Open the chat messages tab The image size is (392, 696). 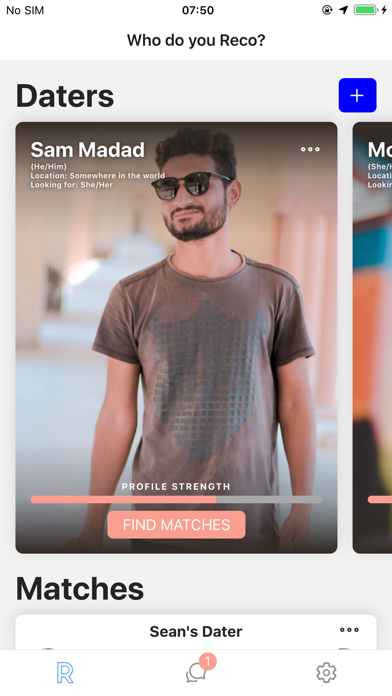pyautogui.click(x=196, y=673)
